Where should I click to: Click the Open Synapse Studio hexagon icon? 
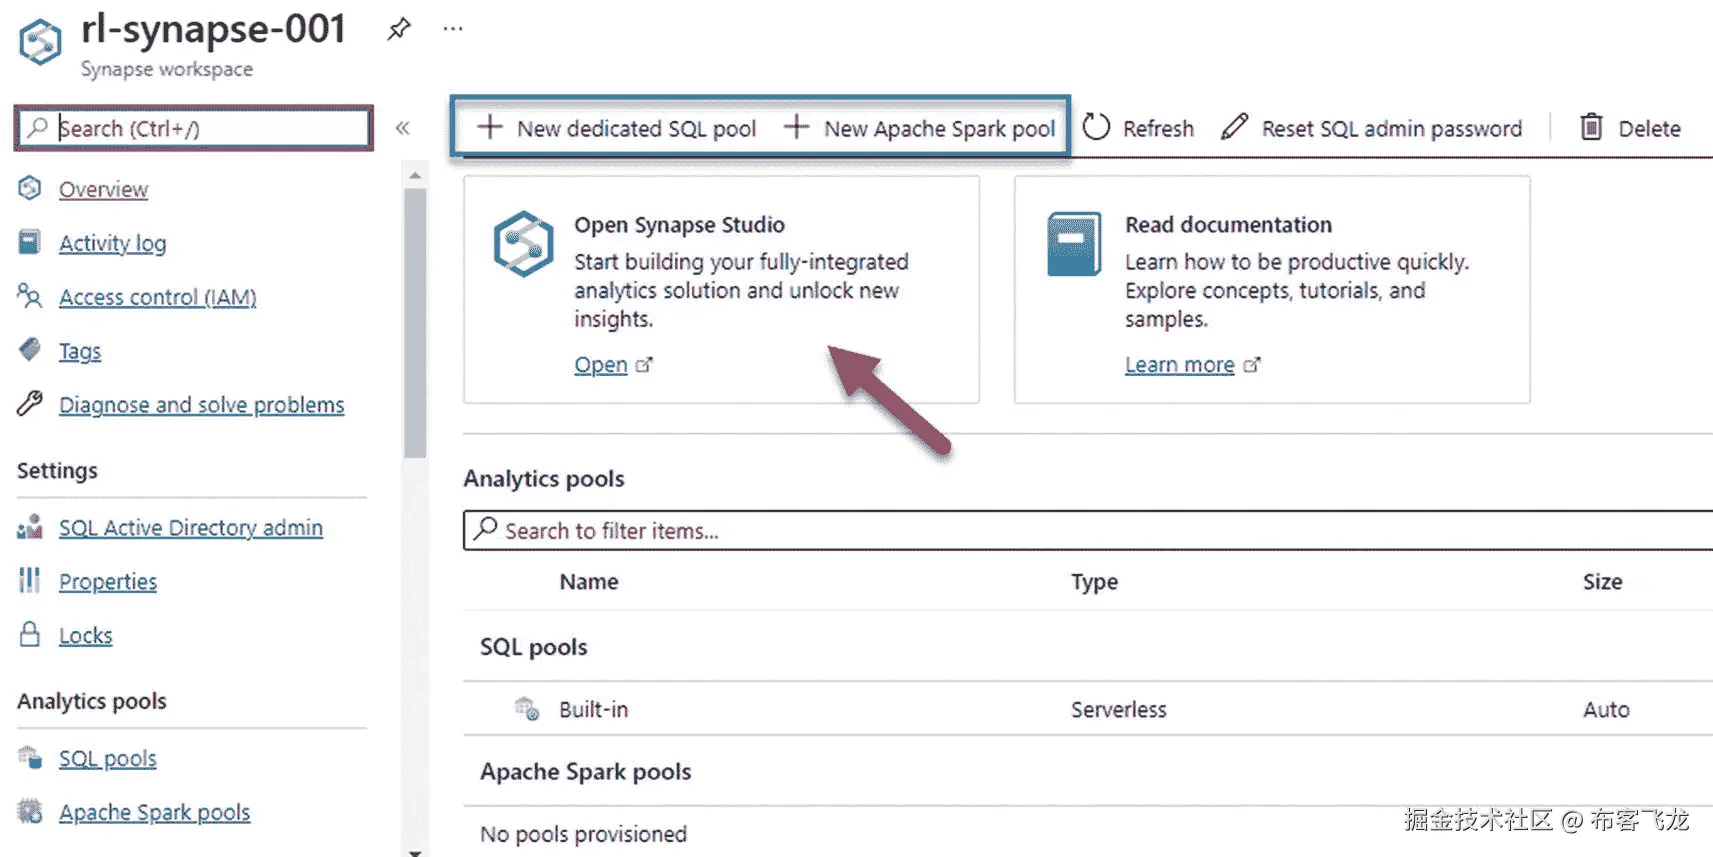click(523, 243)
